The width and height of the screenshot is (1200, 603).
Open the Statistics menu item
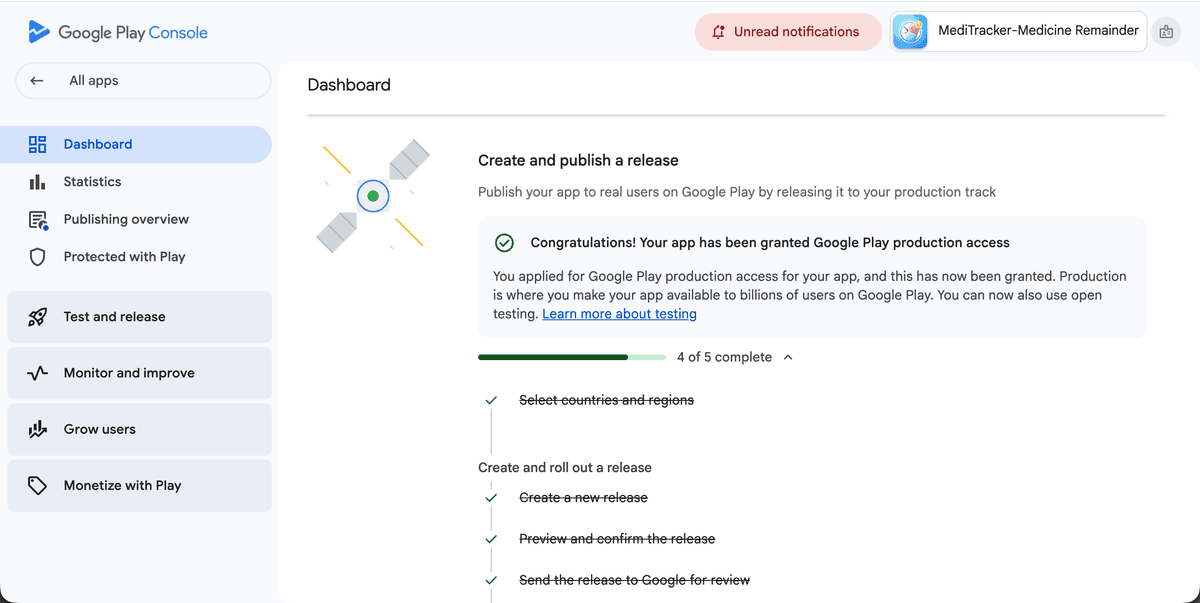point(136,182)
